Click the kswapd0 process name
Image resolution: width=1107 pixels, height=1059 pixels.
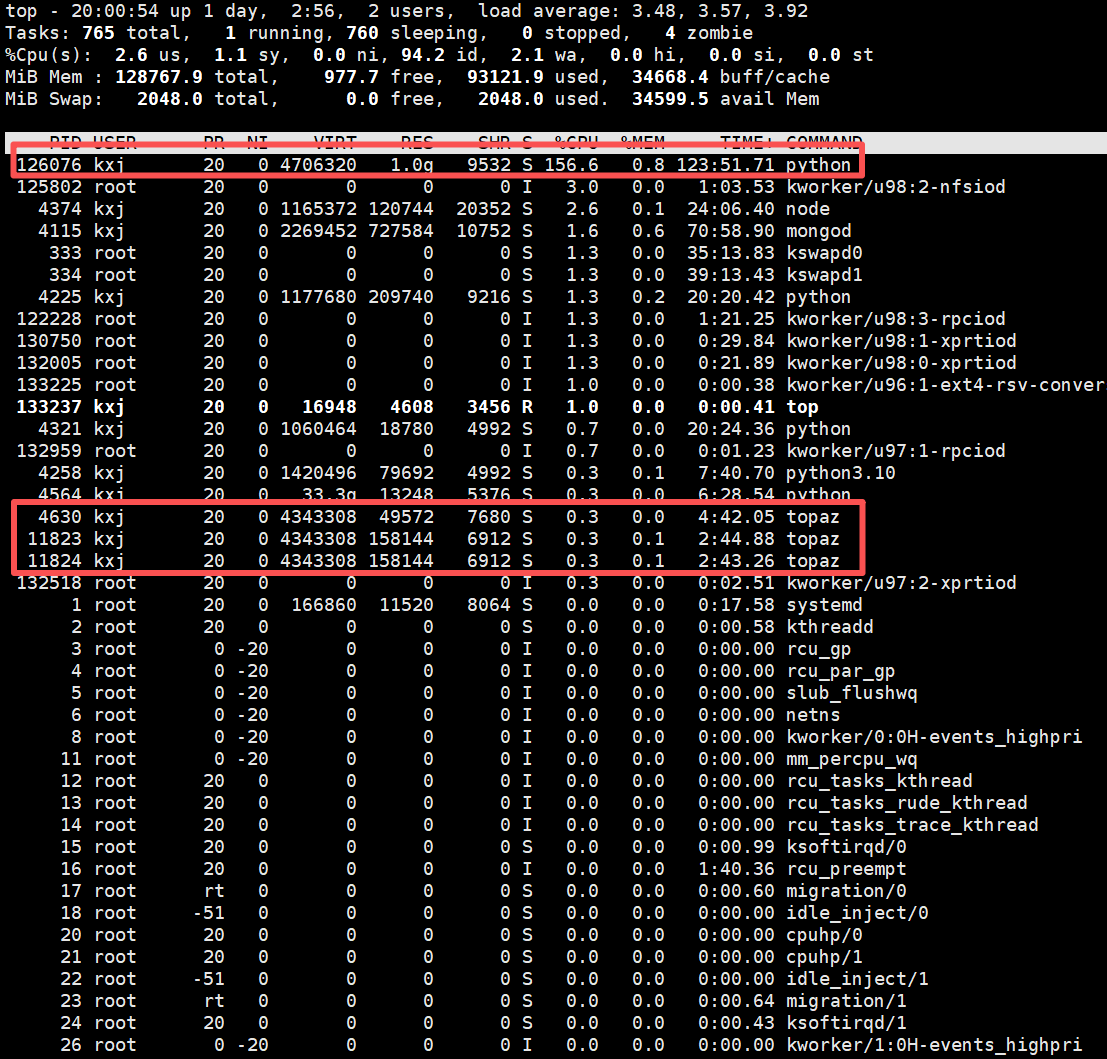point(824,253)
